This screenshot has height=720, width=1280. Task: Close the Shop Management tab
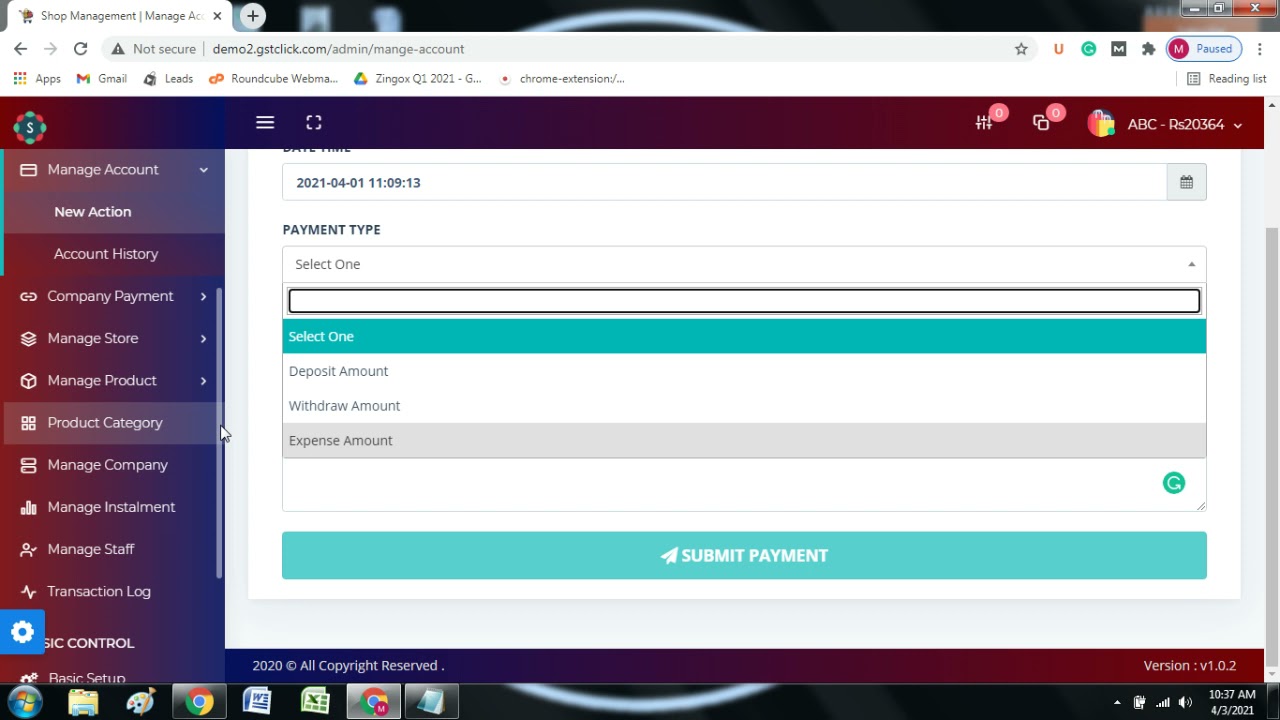pyautogui.click(x=217, y=16)
